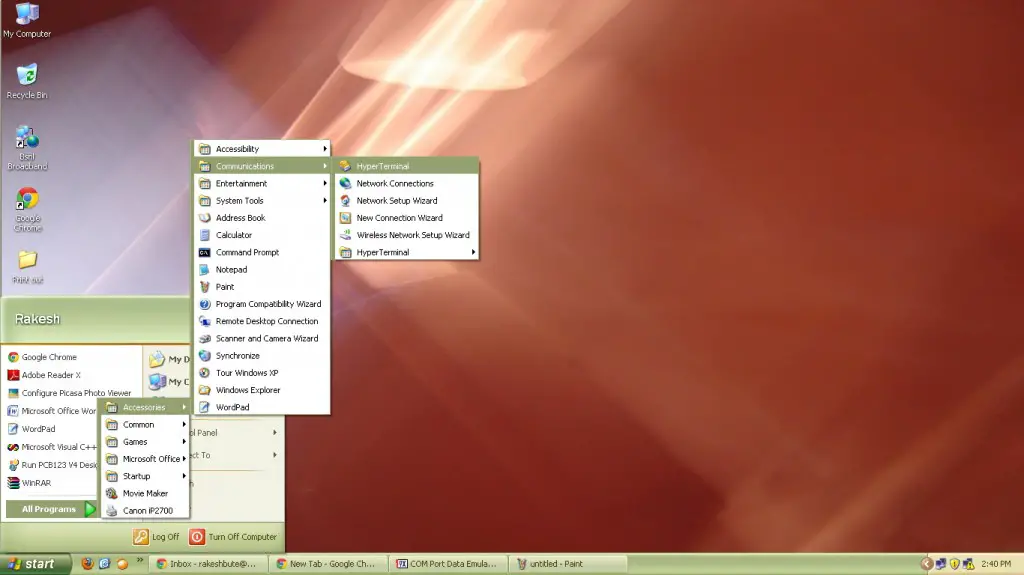Launch WordPad from the Accessories menu
This screenshot has width=1024, height=575.
click(x=262, y=407)
